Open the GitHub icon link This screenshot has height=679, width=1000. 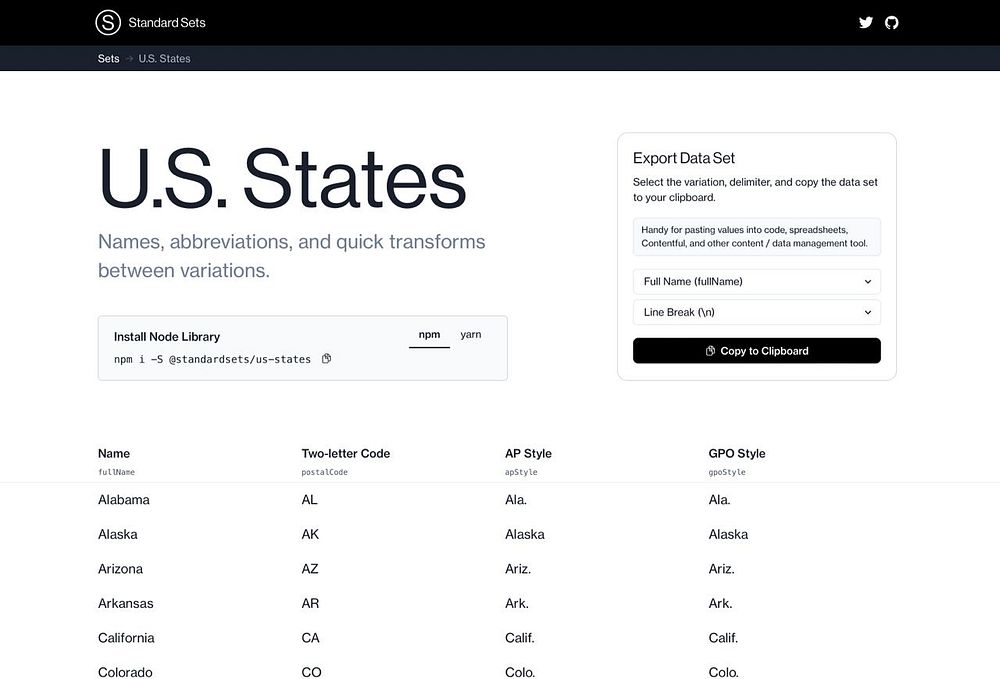[x=892, y=22]
